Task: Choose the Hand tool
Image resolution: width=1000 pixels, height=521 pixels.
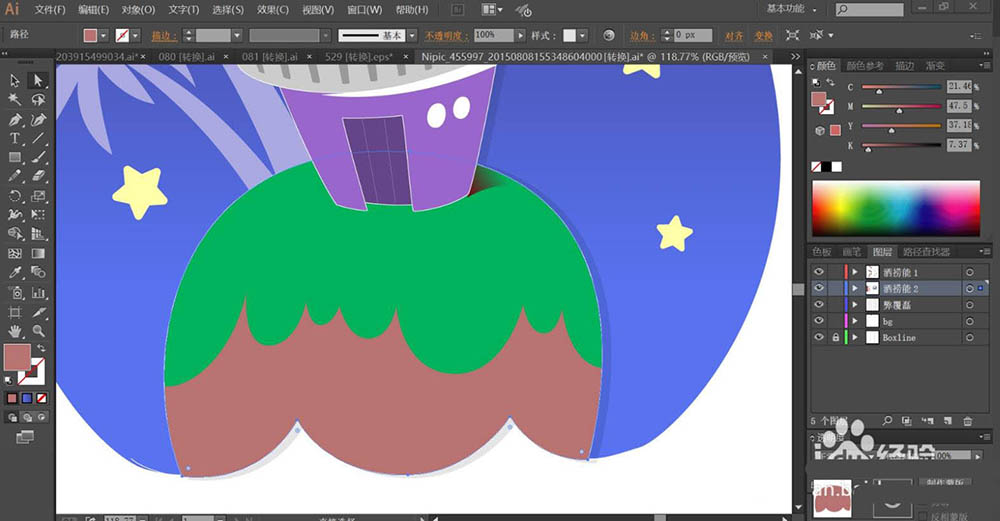Action: coord(15,330)
